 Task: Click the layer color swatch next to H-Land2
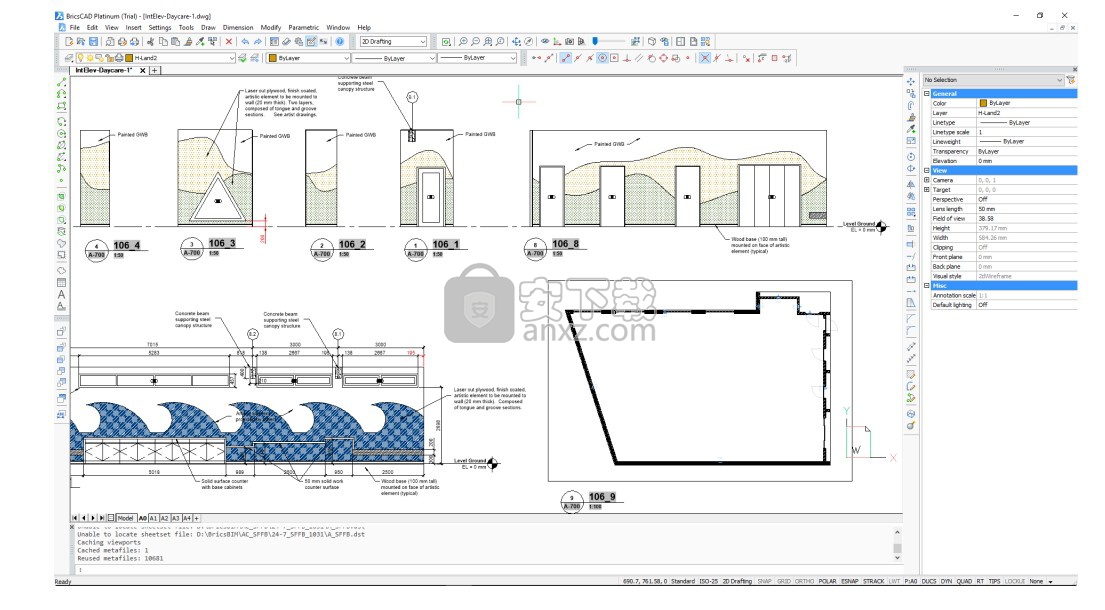[129, 58]
